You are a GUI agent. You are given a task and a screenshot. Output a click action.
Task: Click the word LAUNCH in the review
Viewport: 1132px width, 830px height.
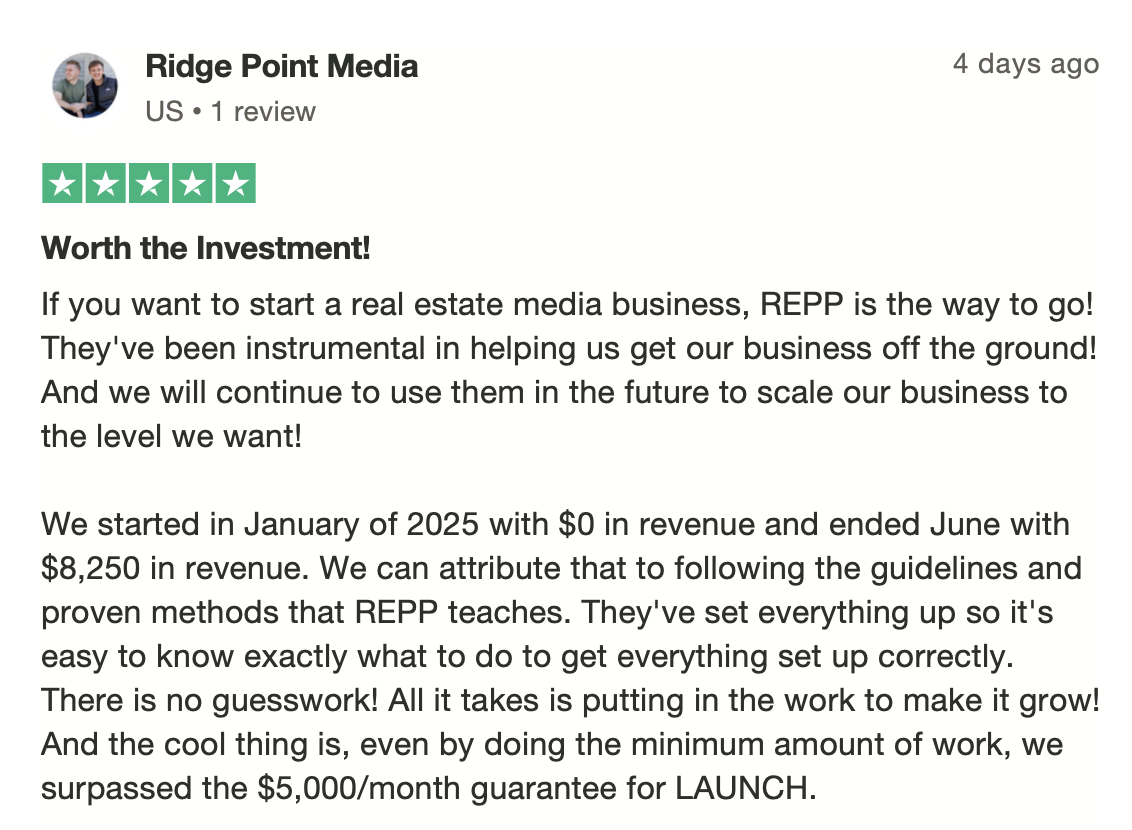coord(745,788)
